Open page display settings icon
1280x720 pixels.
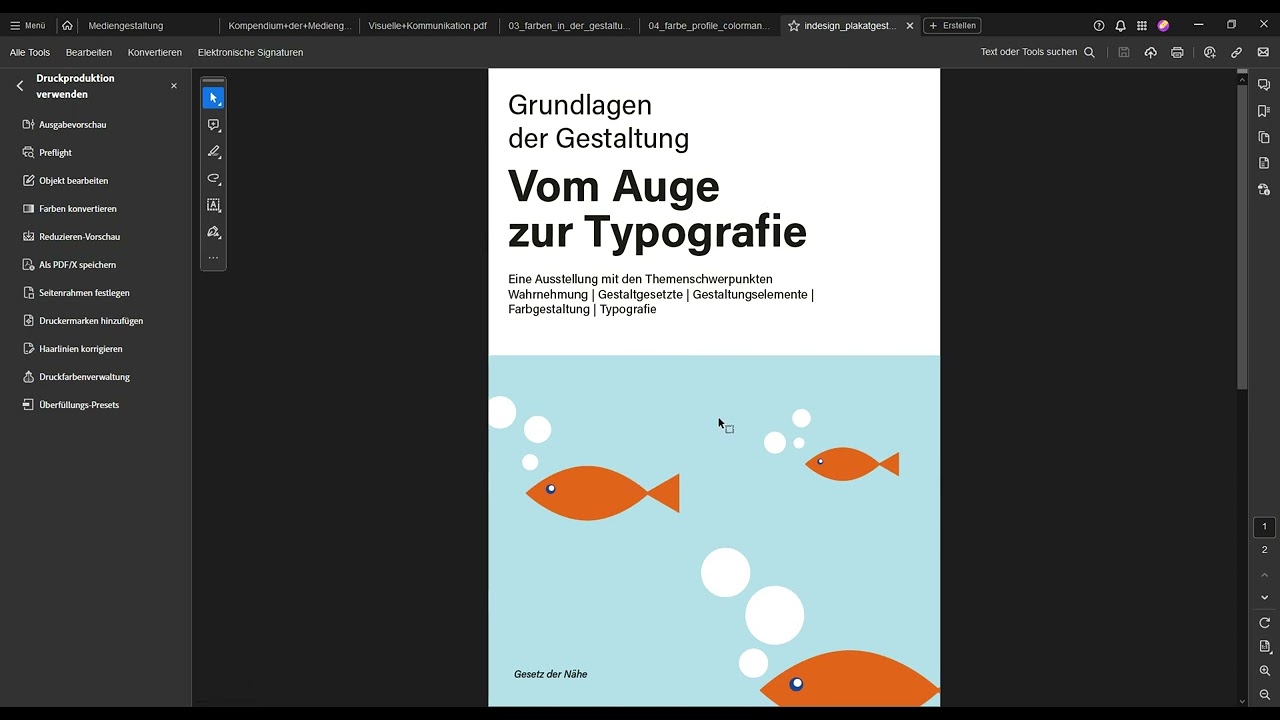pyautogui.click(x=1264, y=647)
